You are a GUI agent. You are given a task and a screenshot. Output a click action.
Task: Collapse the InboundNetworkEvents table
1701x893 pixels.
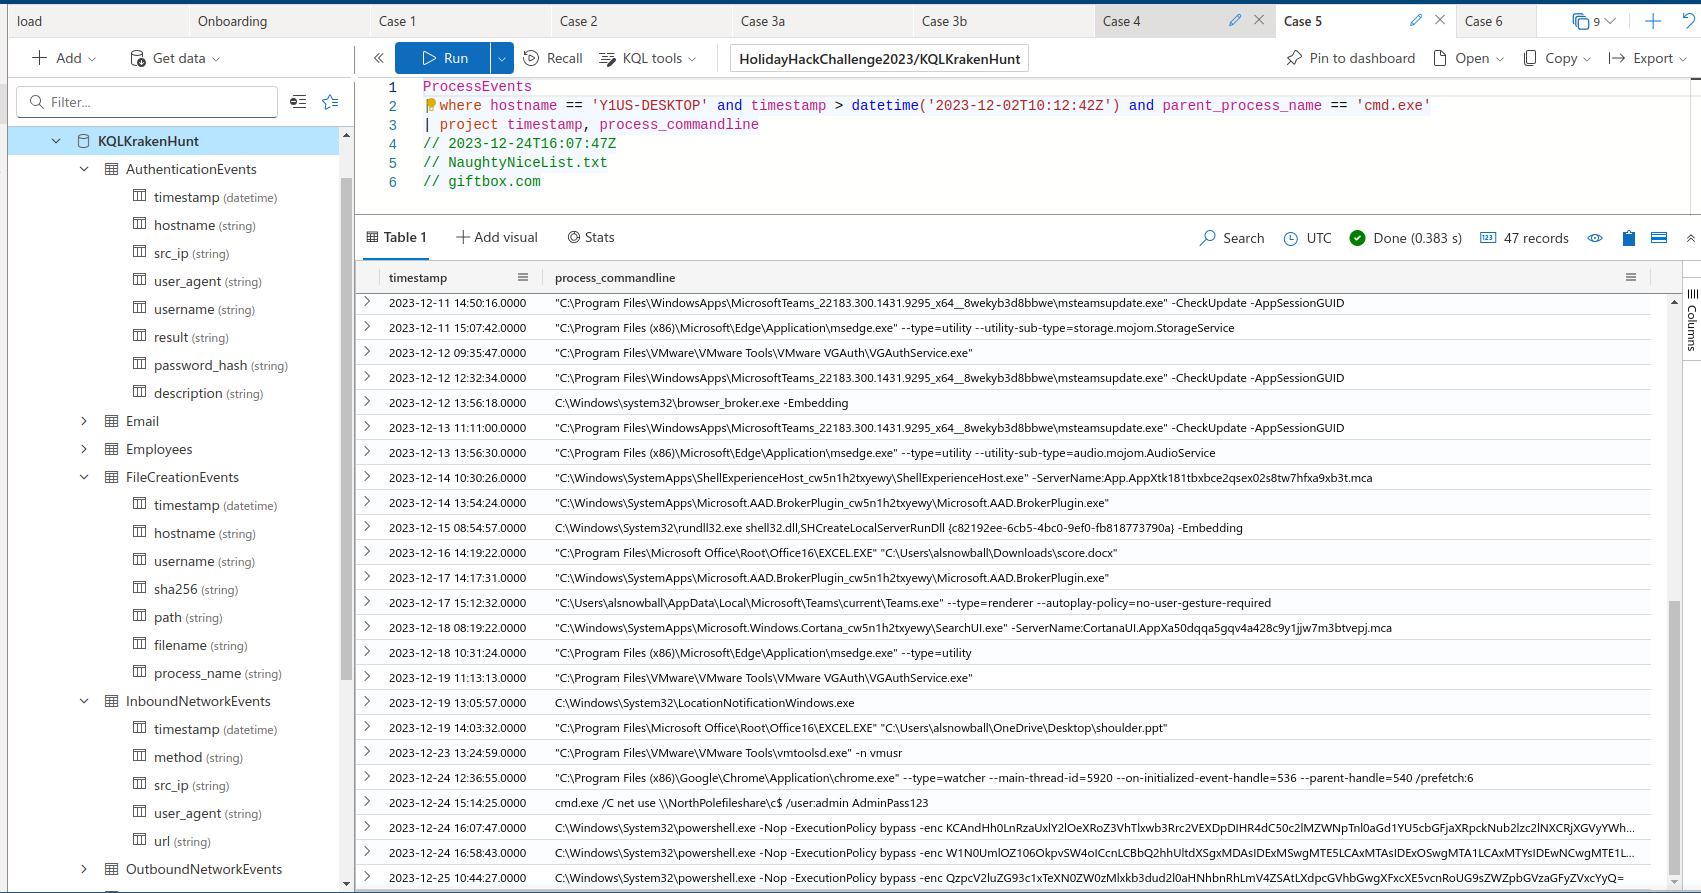pos(84,701)
